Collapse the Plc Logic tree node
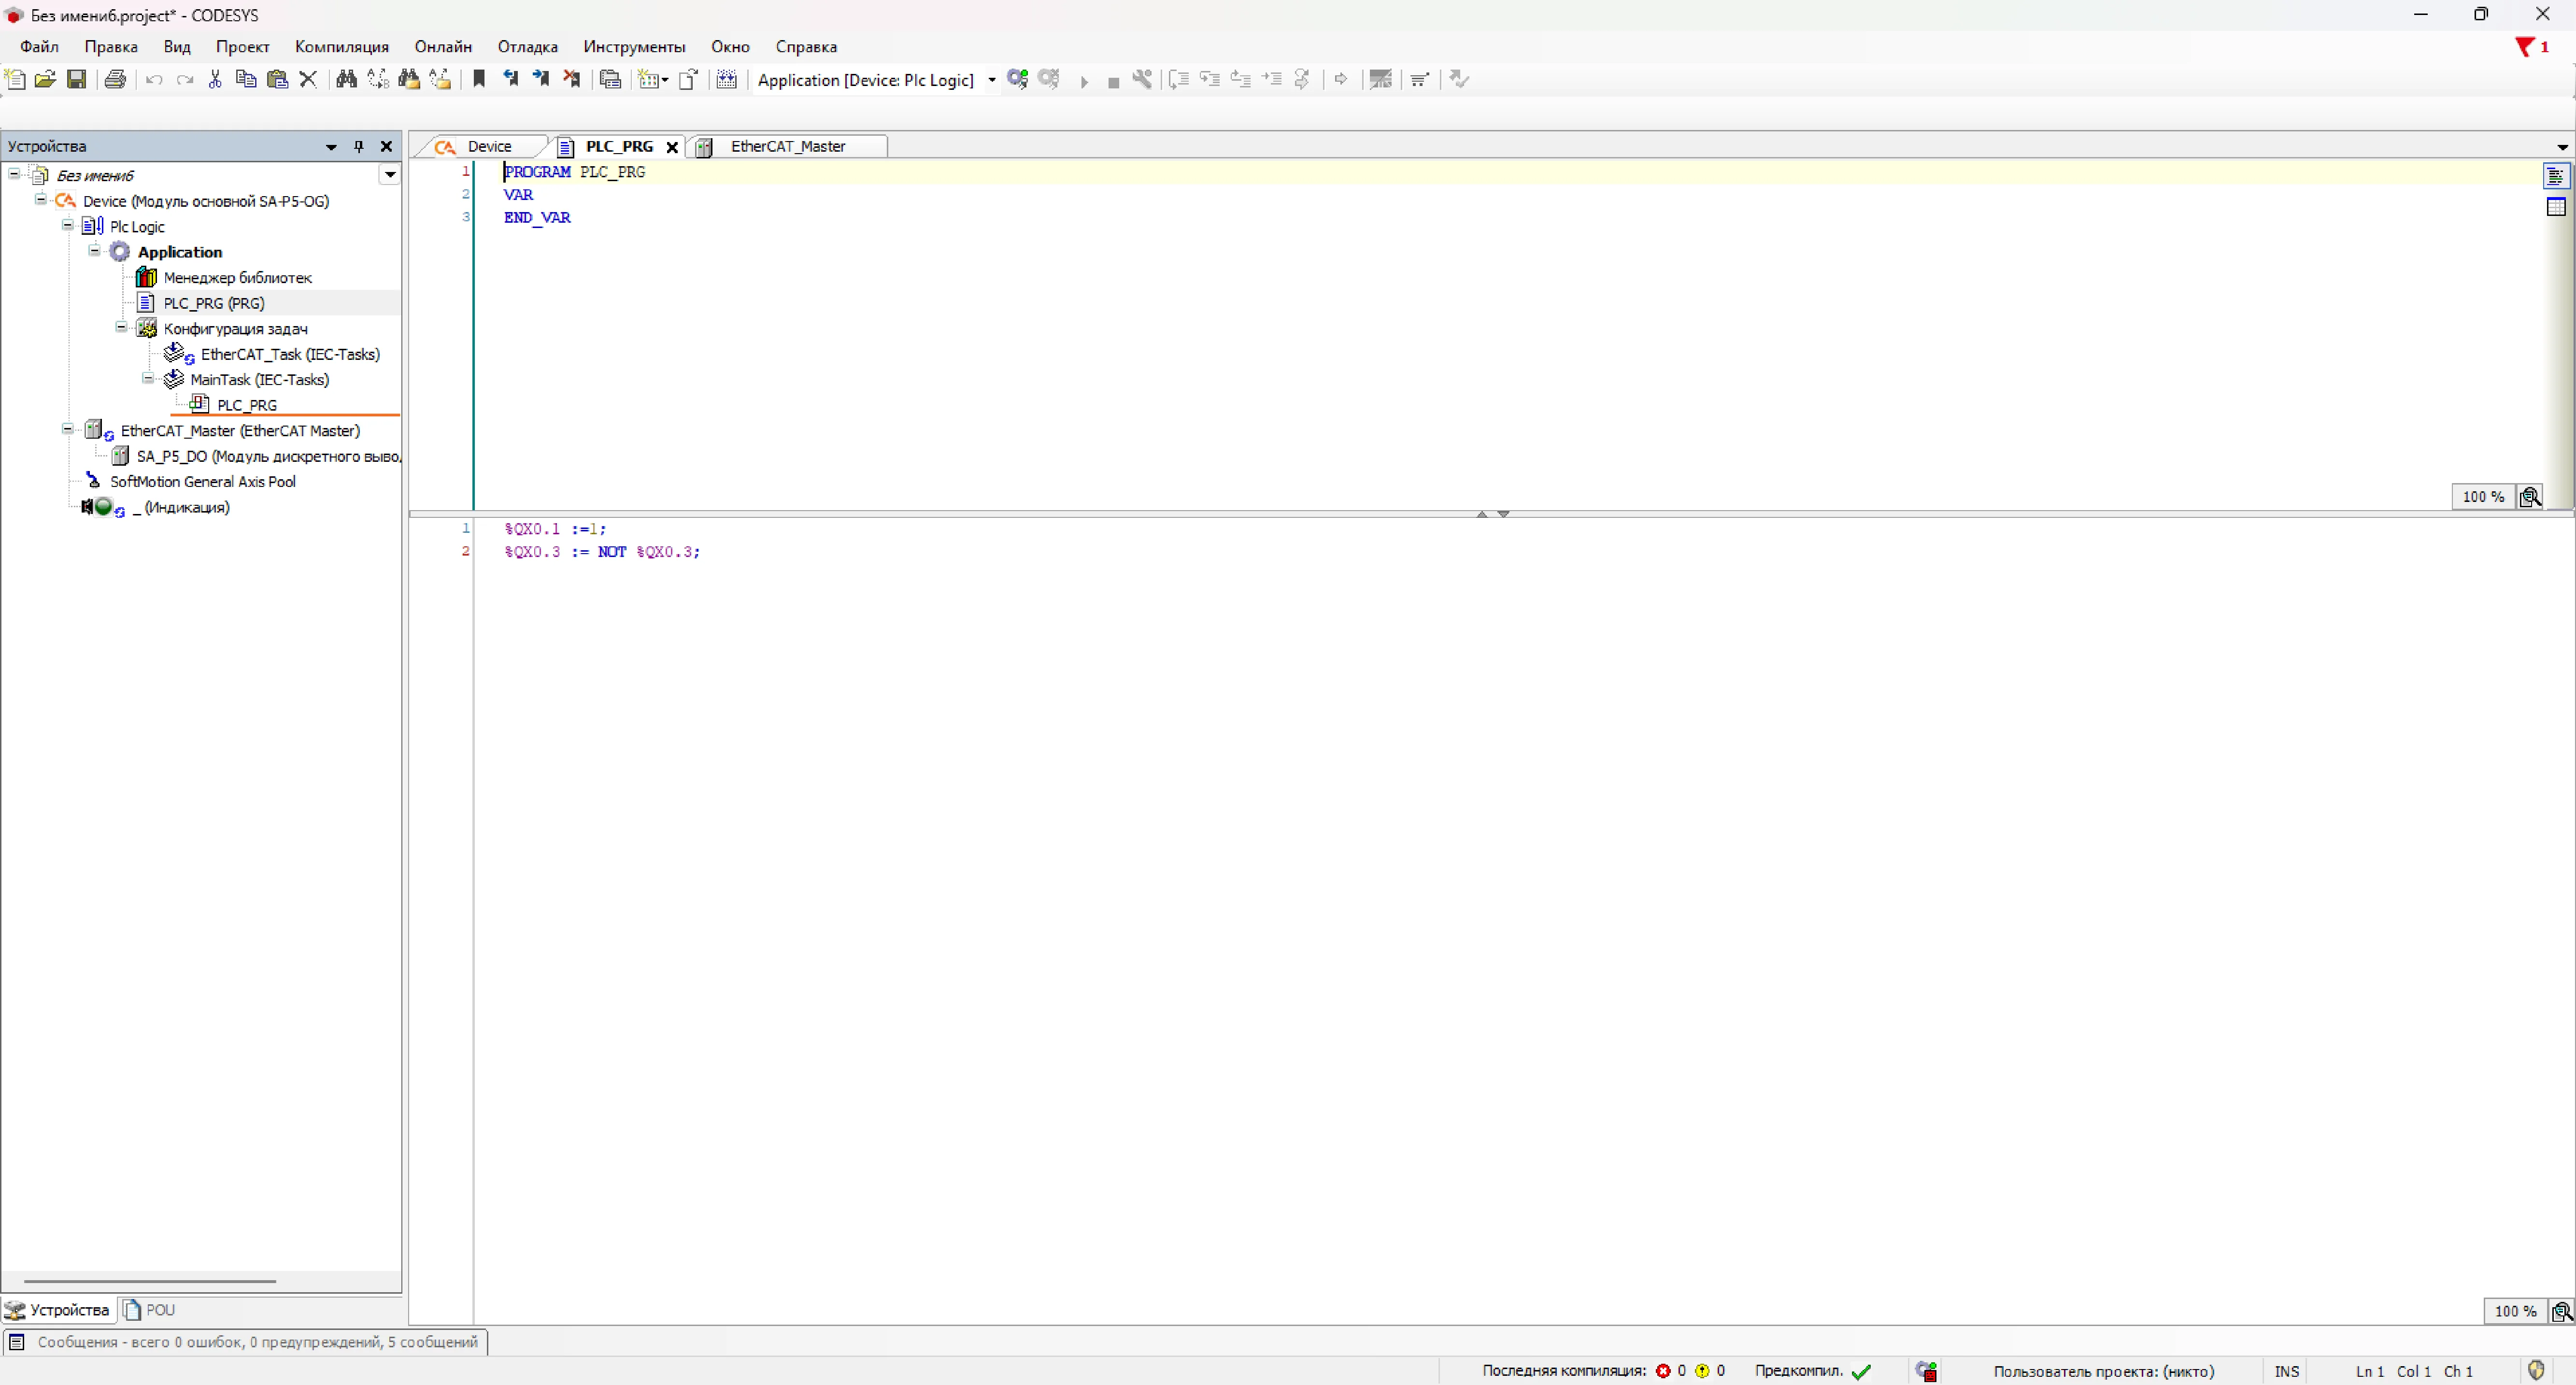This screenshot has width=2576, height=1385. [x=68, y=225]
